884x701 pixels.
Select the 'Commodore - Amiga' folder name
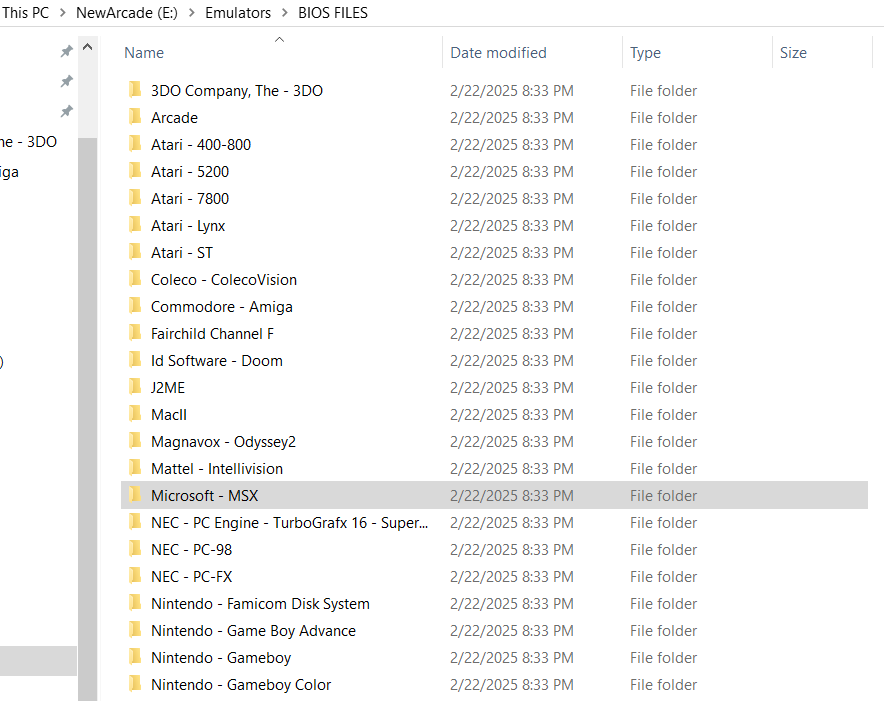click(x=222, y=307)
